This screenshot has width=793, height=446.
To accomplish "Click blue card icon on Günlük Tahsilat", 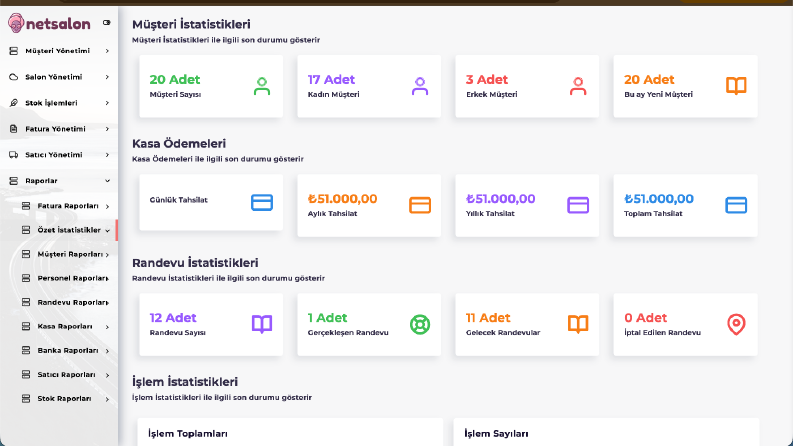I will (262, 202).
